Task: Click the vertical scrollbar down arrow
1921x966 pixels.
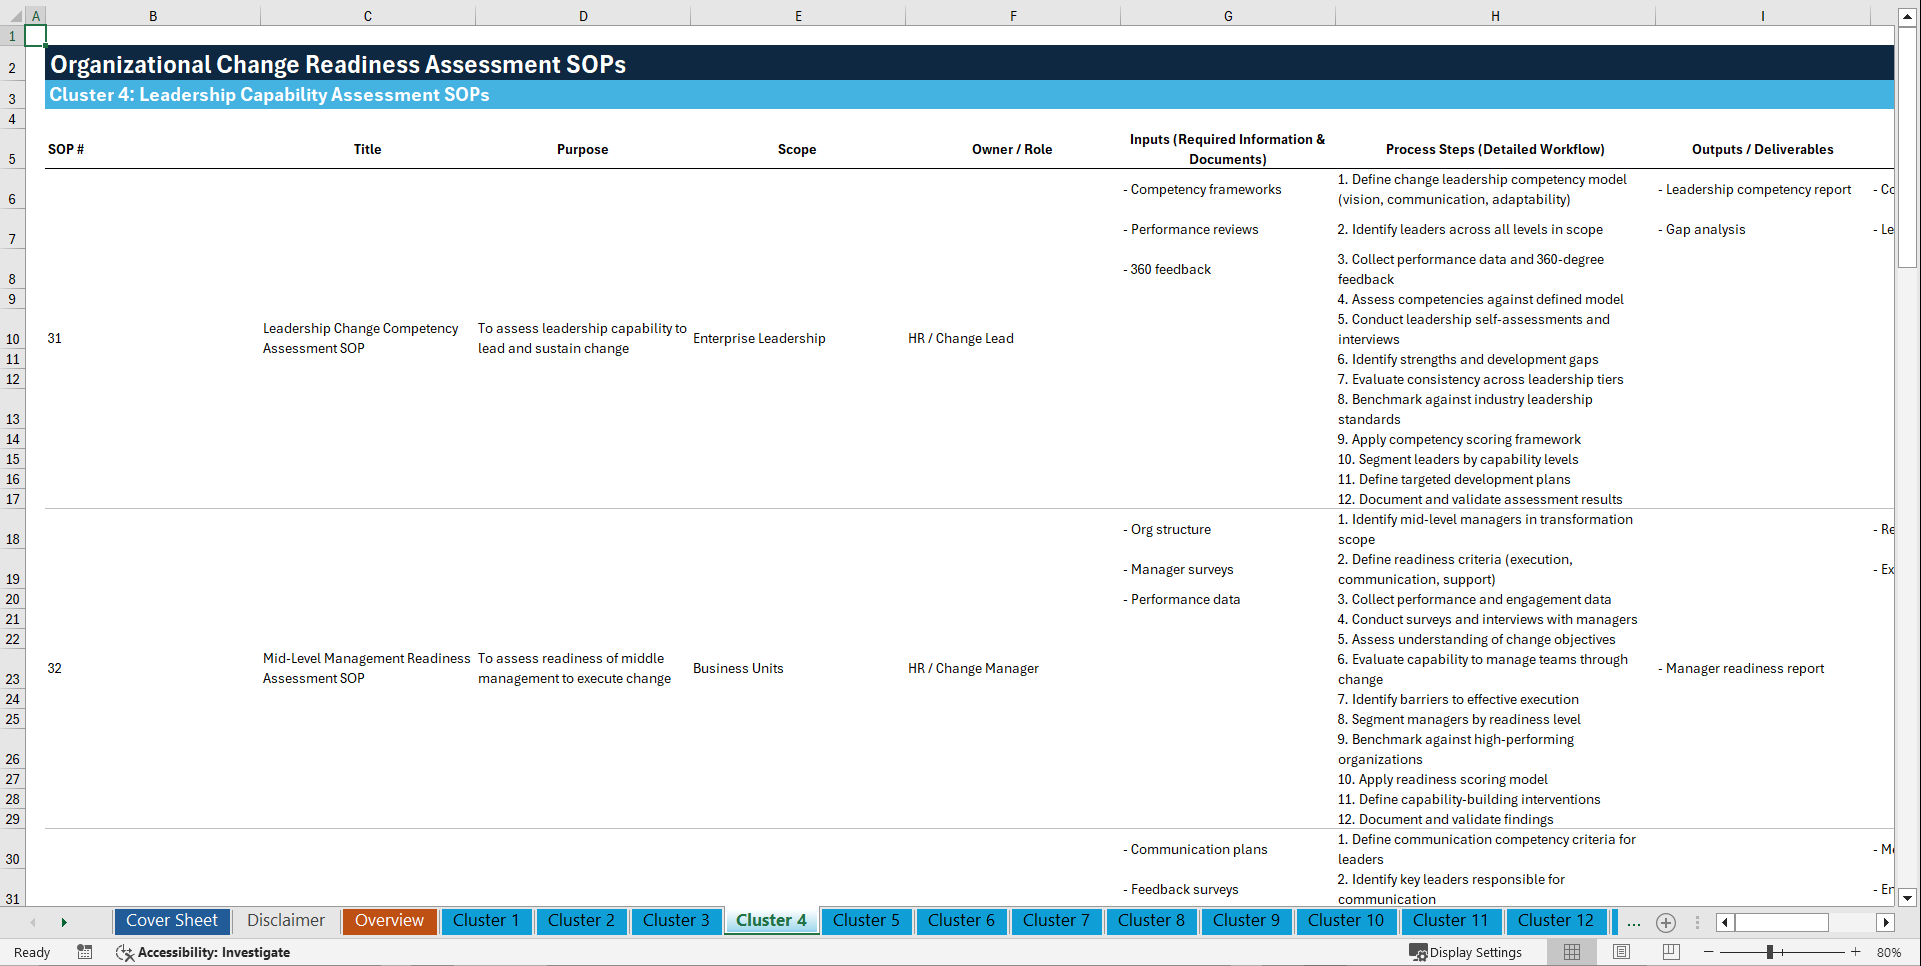Action: (x=1909, y=898)
